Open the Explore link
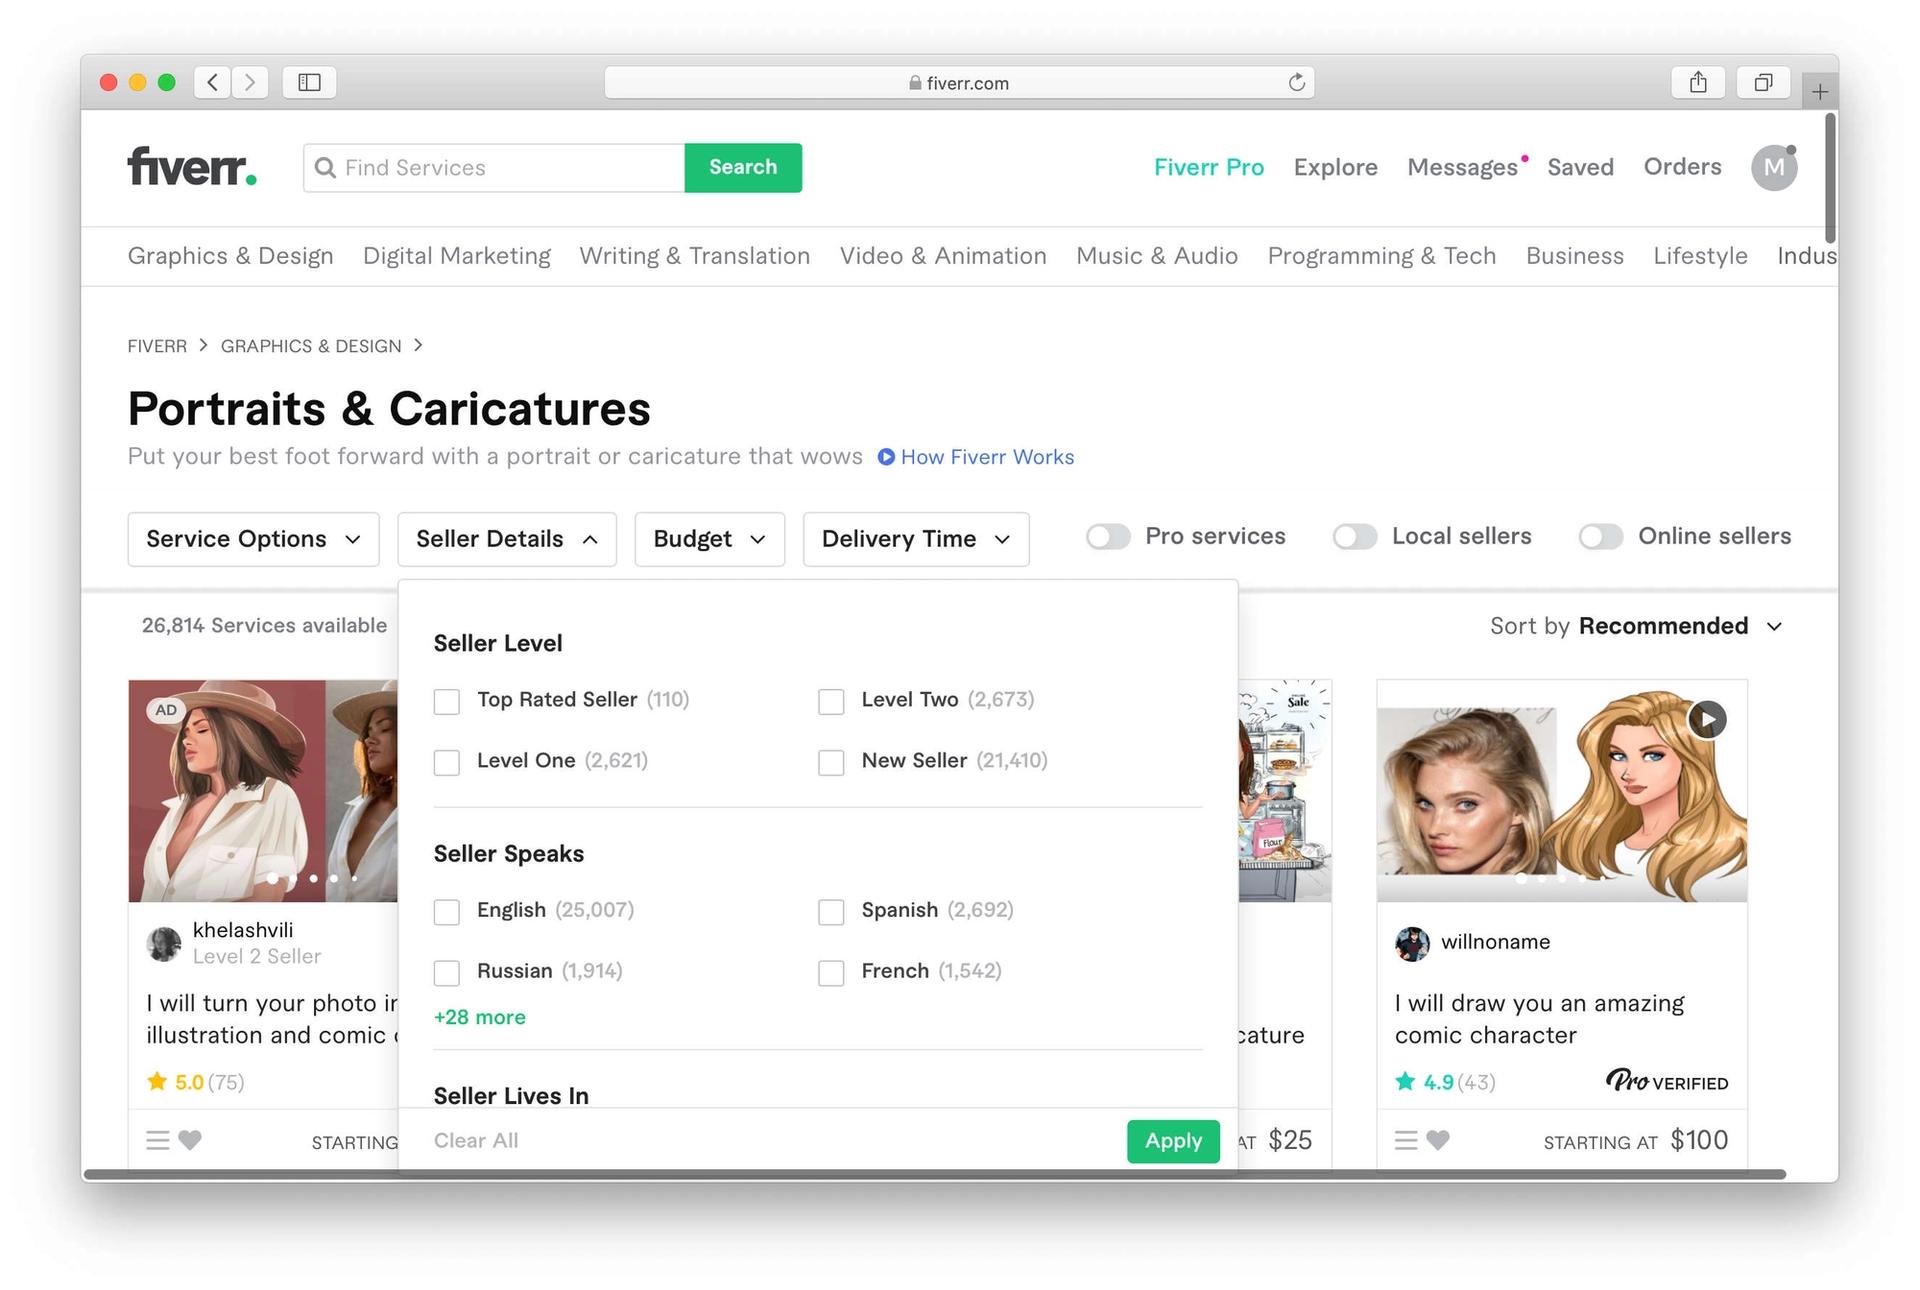The width and height of the screenshot is (1920, 1290). 1336,167
